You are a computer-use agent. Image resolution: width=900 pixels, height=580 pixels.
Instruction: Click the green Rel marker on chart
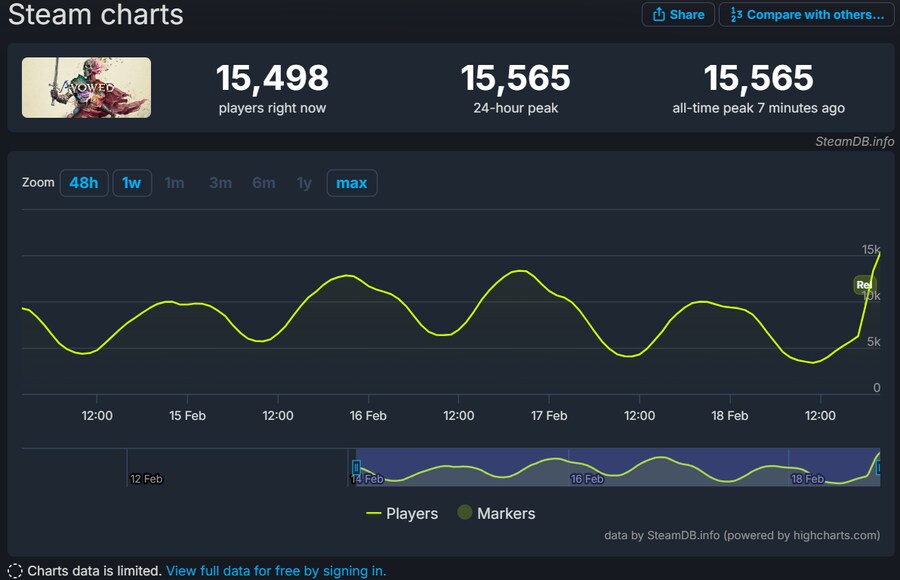coord(863,285)
